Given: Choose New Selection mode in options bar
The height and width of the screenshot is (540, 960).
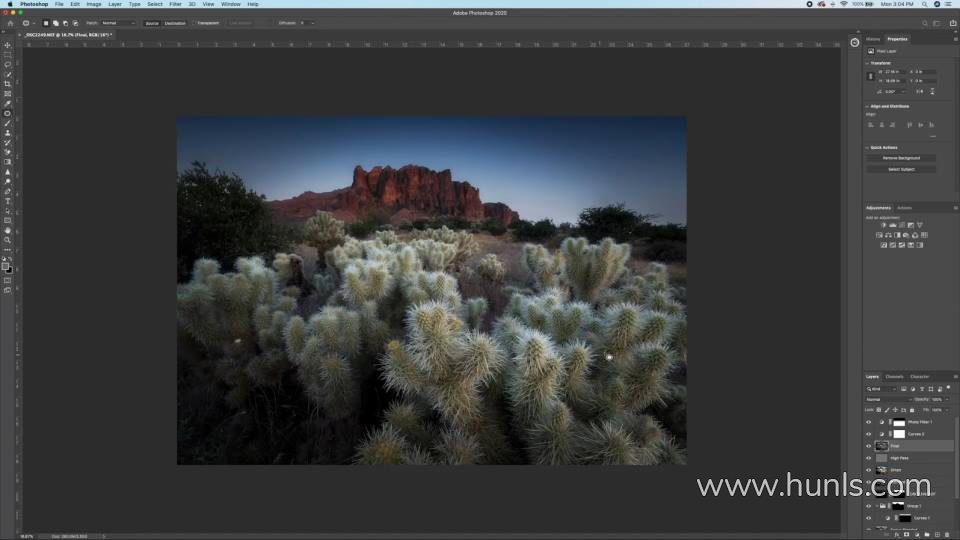Looking at the screenshot, I should (x=45, y=23).
